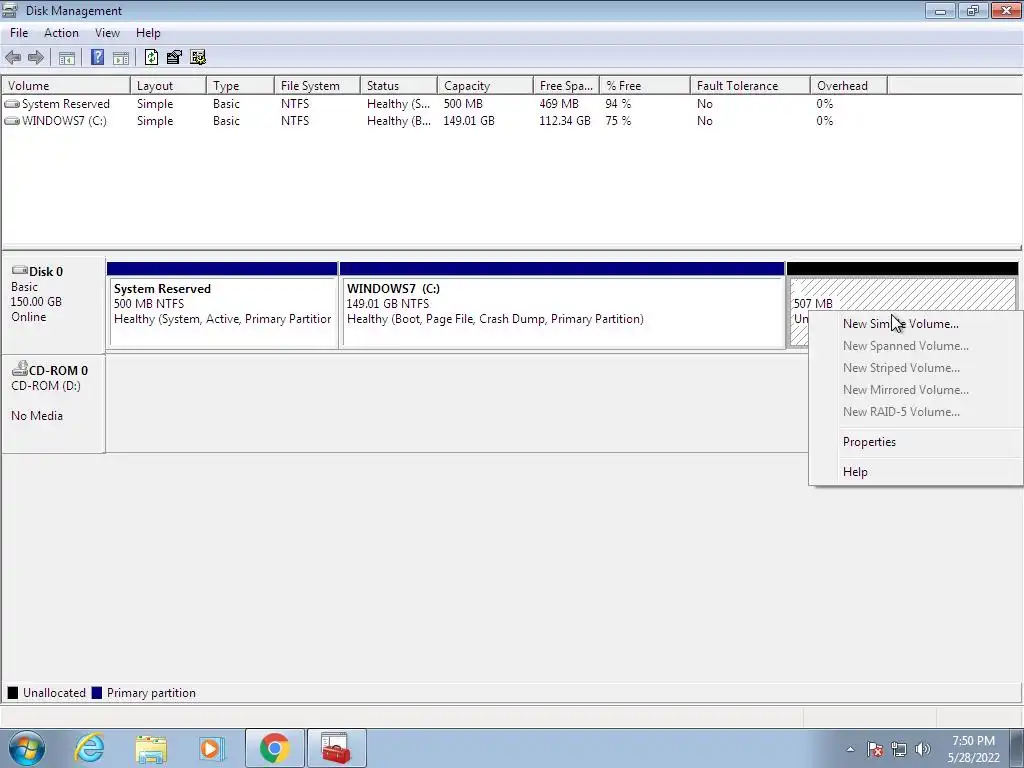
Task: Select the CD-ROM 0 drive icon
Action: (x=20, y=369)
